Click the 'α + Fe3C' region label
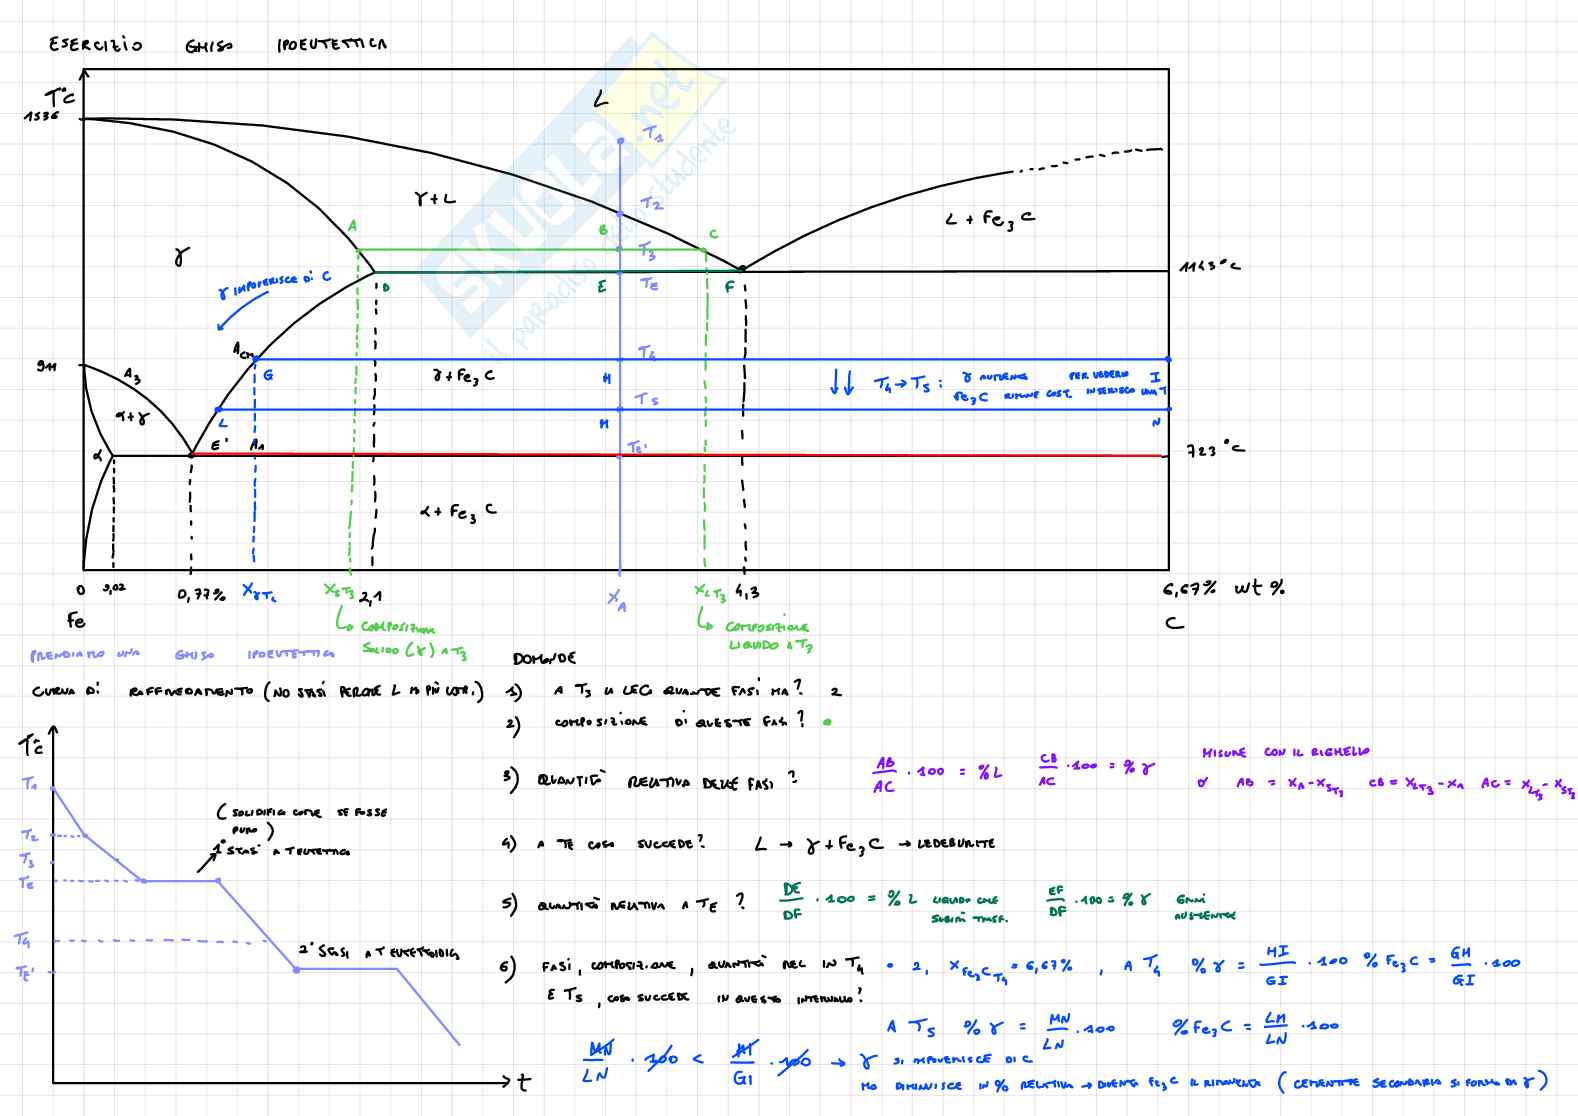Screen dimensions: 1578x1116 pyautogui.click(x=457, y=512)
